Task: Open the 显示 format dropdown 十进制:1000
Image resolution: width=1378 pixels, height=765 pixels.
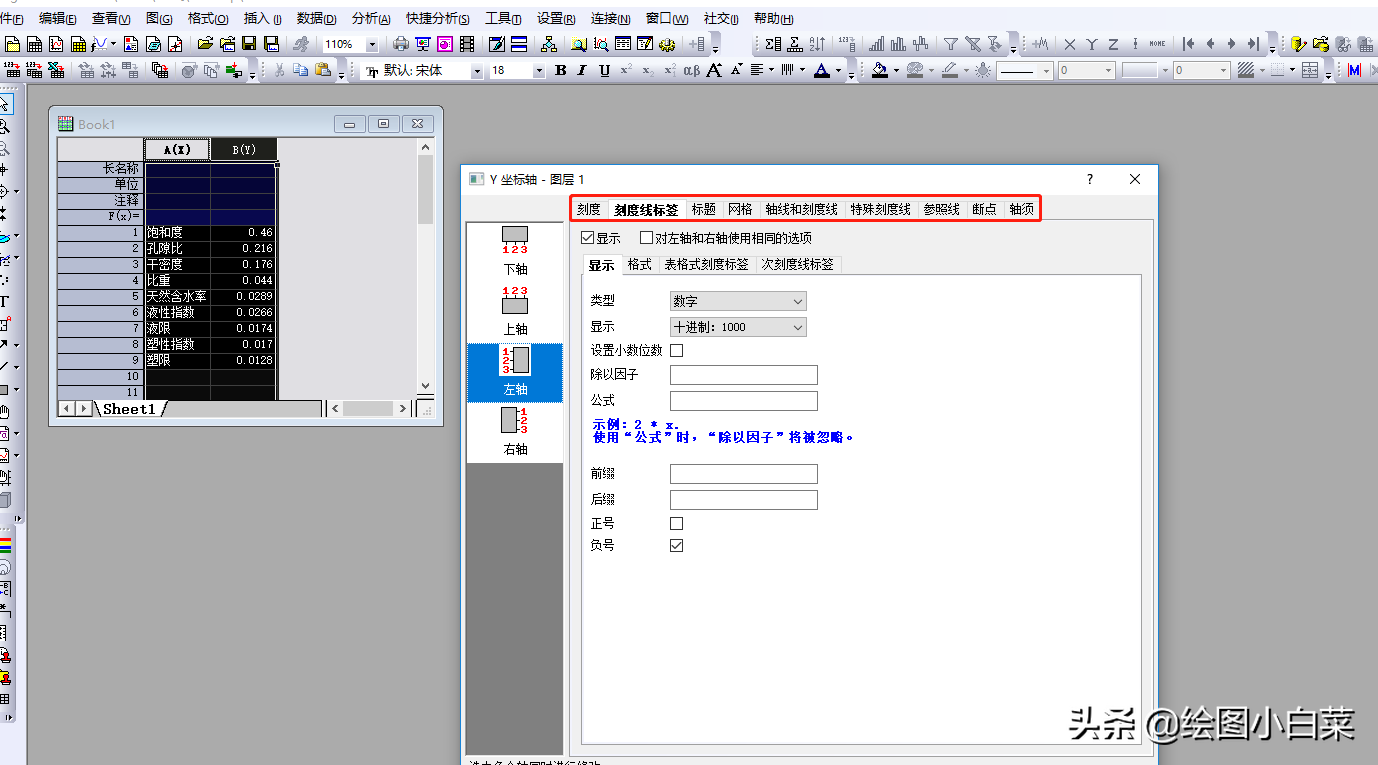Action: pyautogui.click(x=738, y=327)
